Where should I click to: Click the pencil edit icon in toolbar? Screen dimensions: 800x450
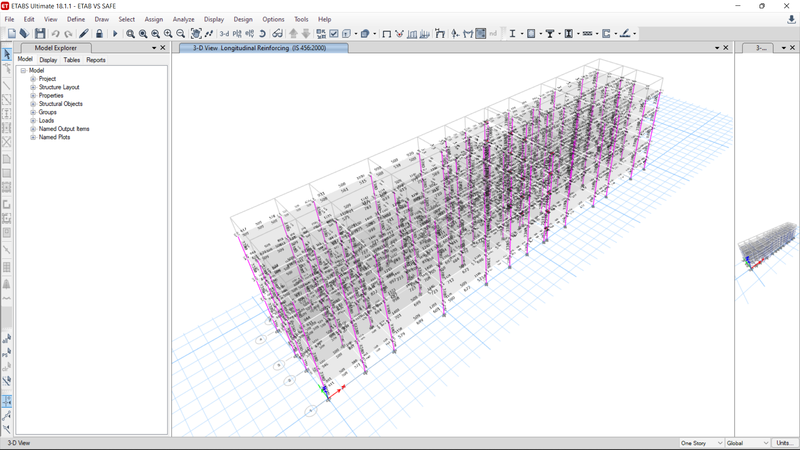[x=84, y=34]
